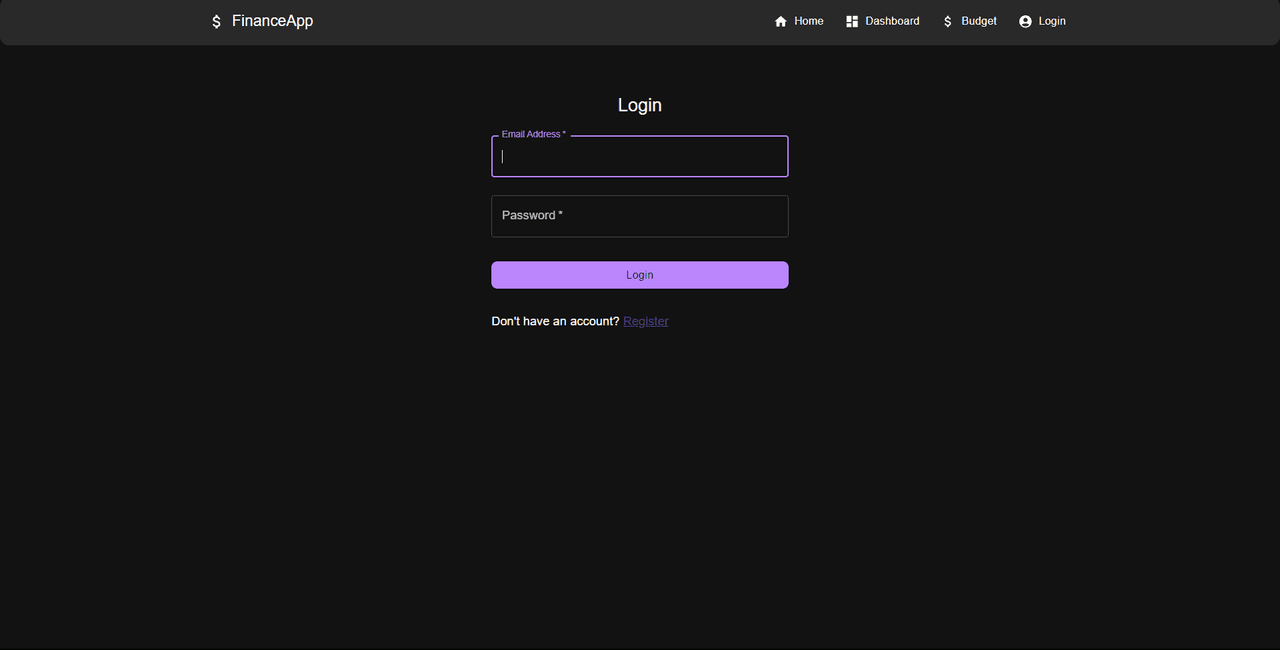
Task: Click the dollar sign logo icon beside FinanceApp
Action: (x=216, y=22)
